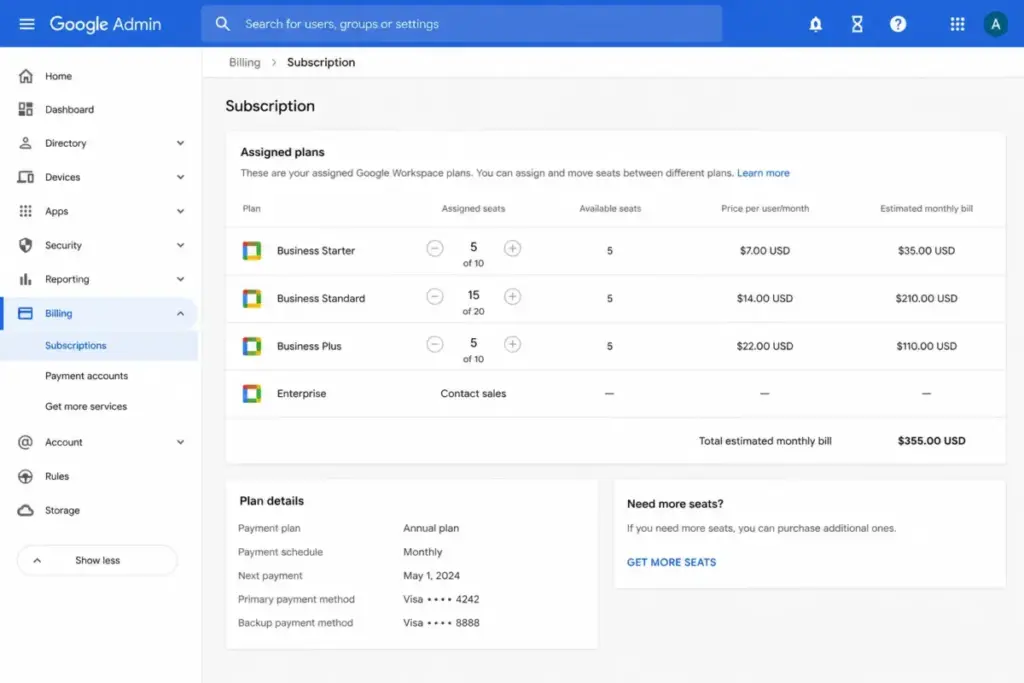Viewport: 1024px width, 683px height.
Task: Click the Annual plan value
Action: (x=430, y=528)
